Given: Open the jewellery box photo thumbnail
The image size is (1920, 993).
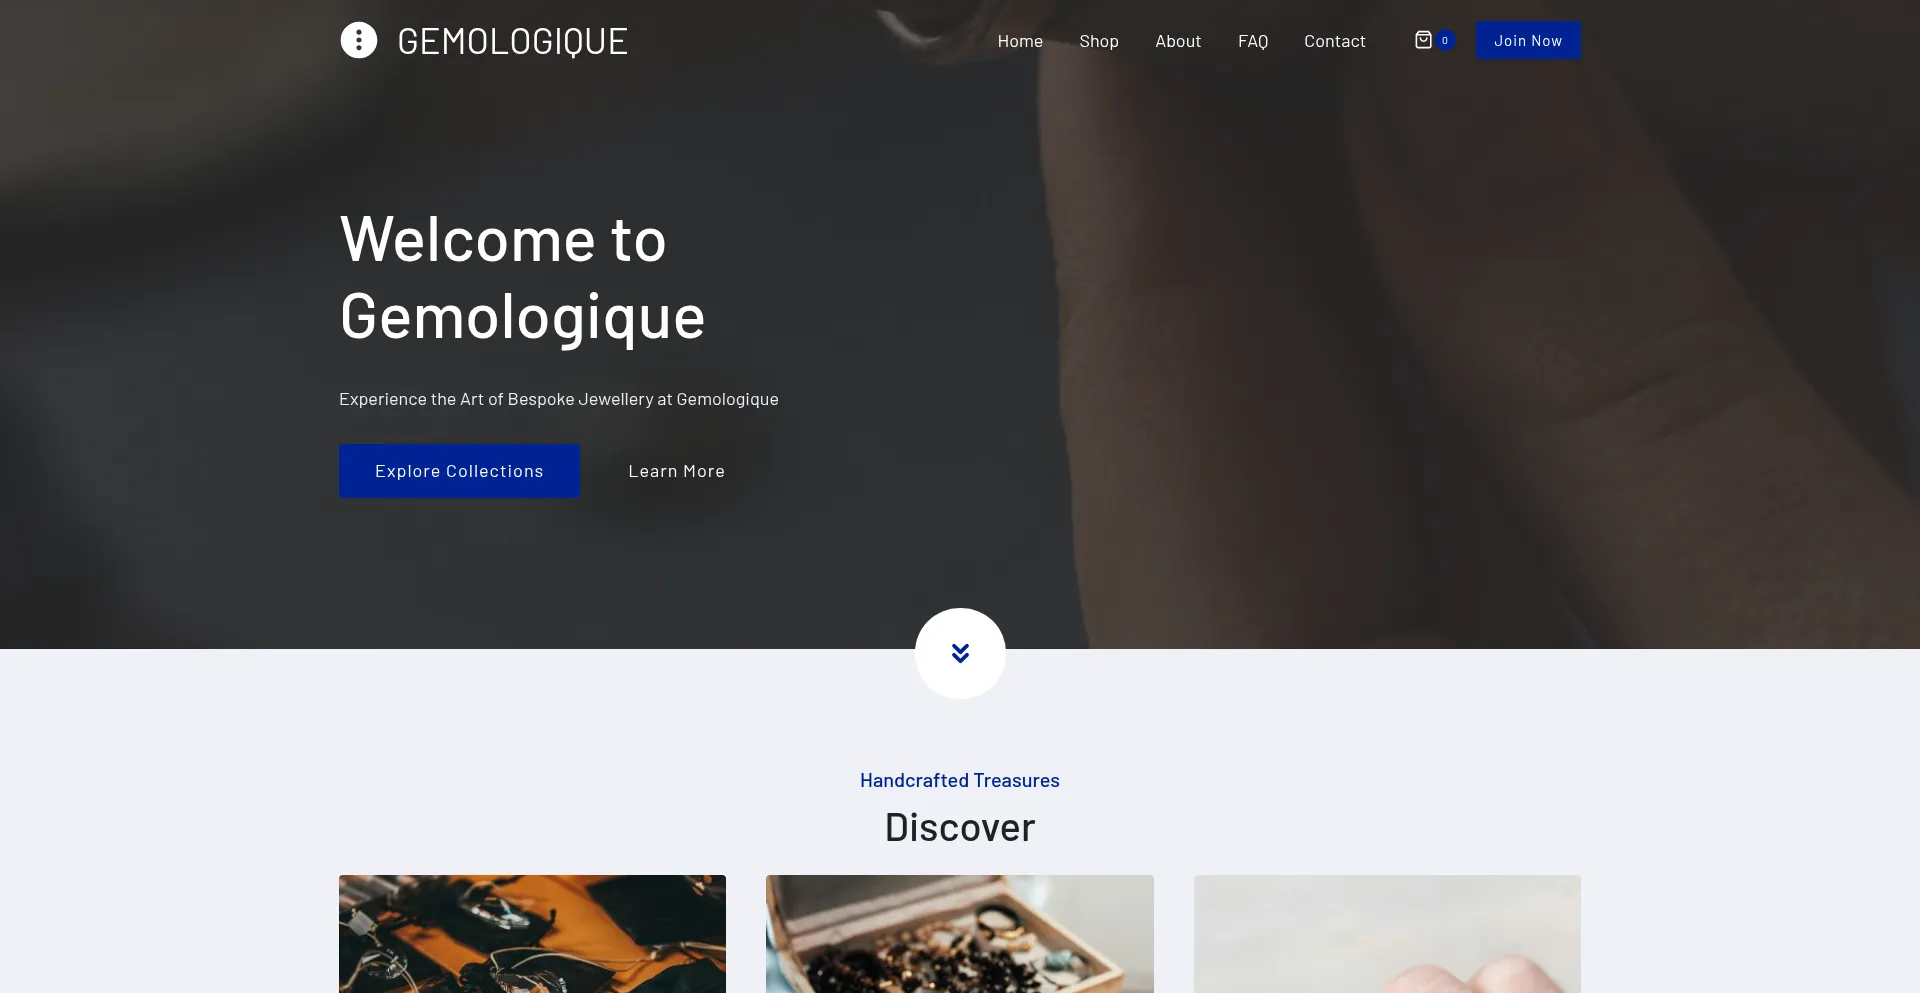Looking at the screenshot, I should click(960, 934).
